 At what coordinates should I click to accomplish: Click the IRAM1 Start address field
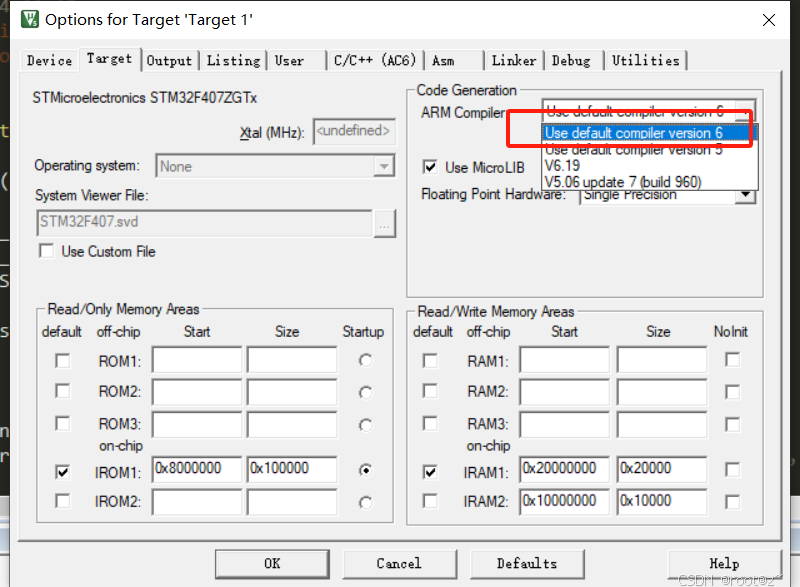click(565, 469)
